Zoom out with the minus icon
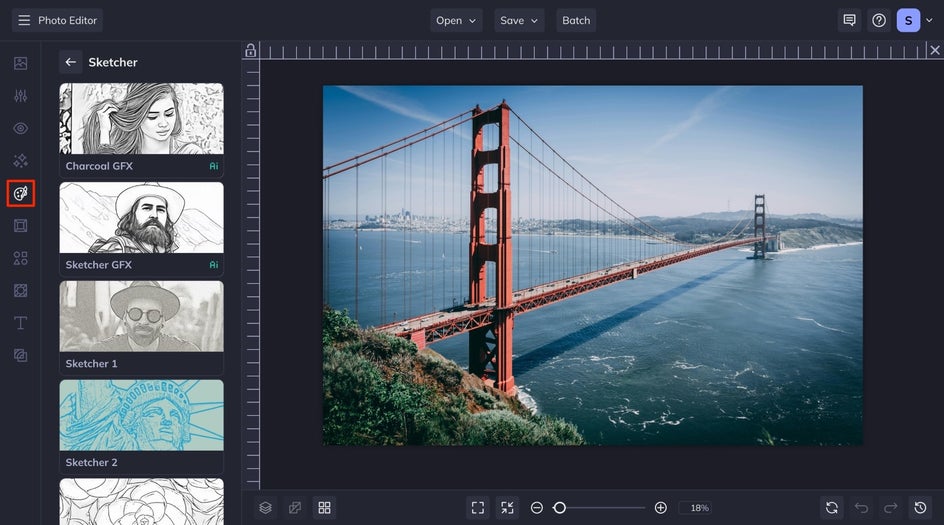Viewport: 944px width, 525px height. pos(536,508)
